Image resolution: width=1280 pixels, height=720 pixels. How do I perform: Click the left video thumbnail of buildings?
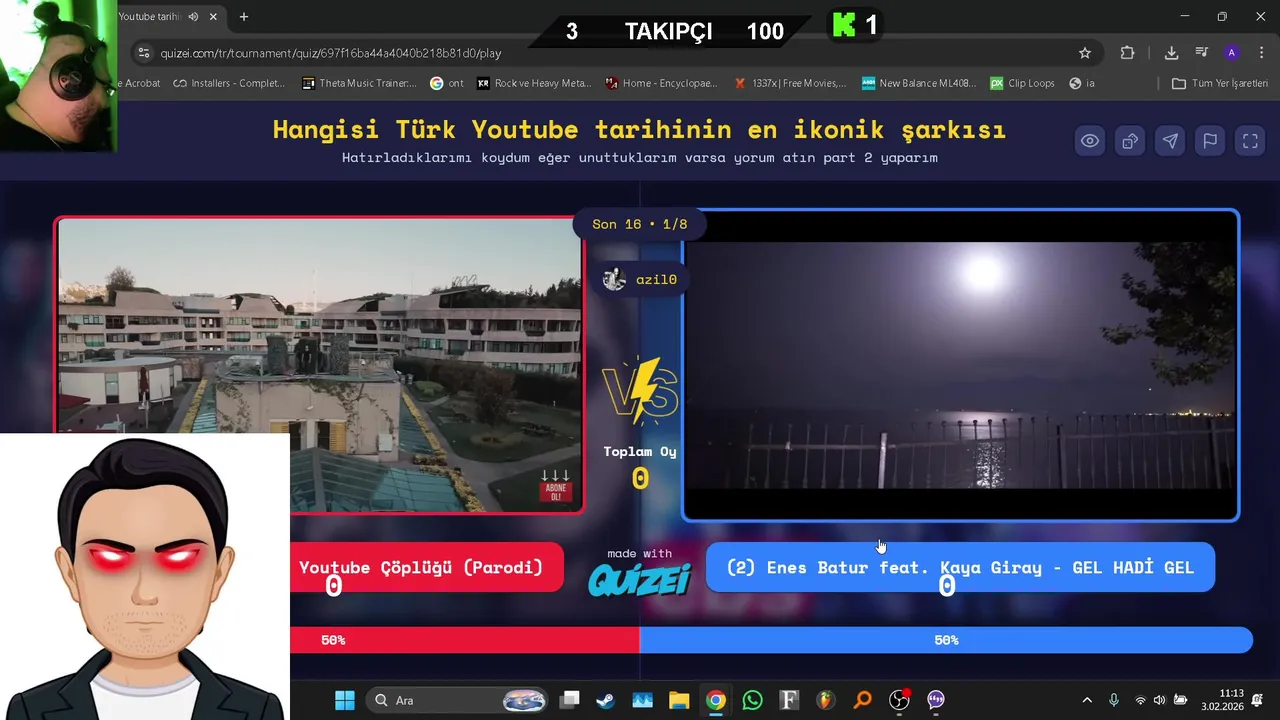tap(320, 365)
